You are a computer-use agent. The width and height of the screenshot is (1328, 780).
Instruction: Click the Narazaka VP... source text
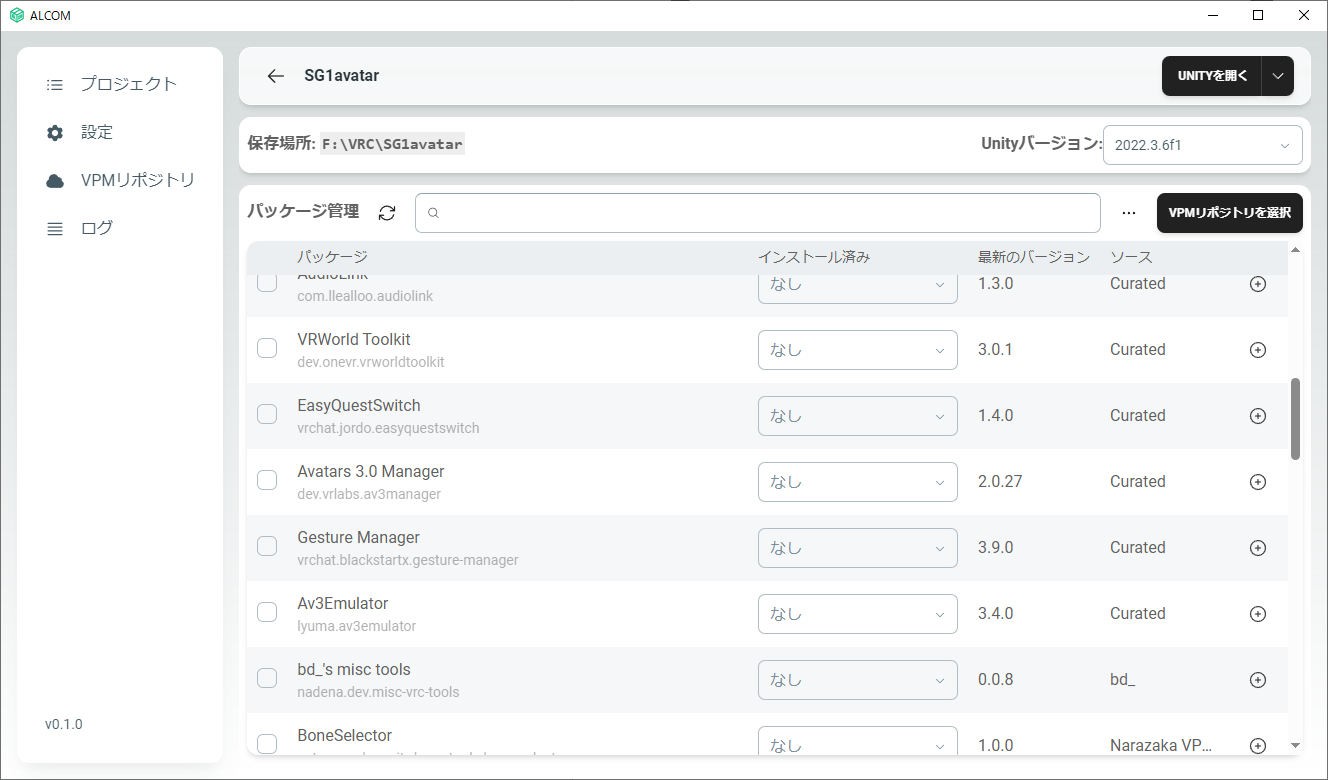click(1162, 746)
